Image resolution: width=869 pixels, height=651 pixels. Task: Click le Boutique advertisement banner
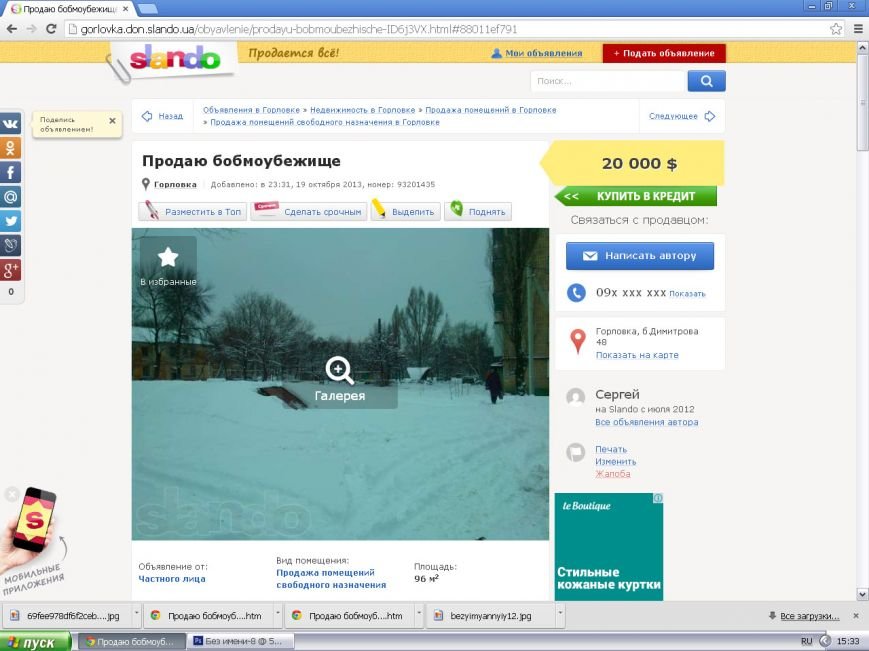(x=609, y=547)
